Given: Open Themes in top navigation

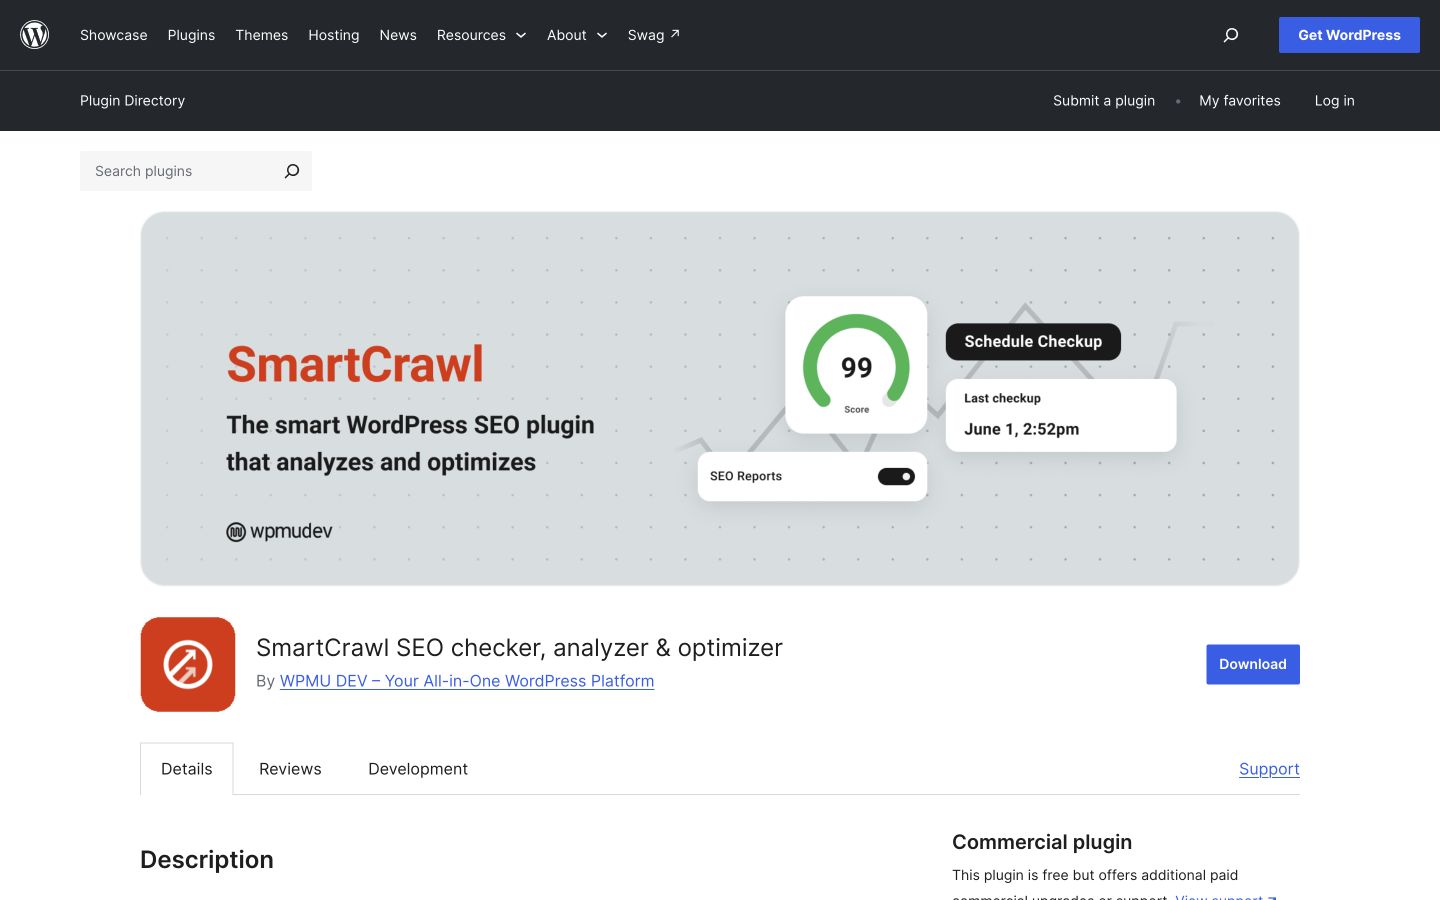Looking at the screenshot, I should click(262, 35).
